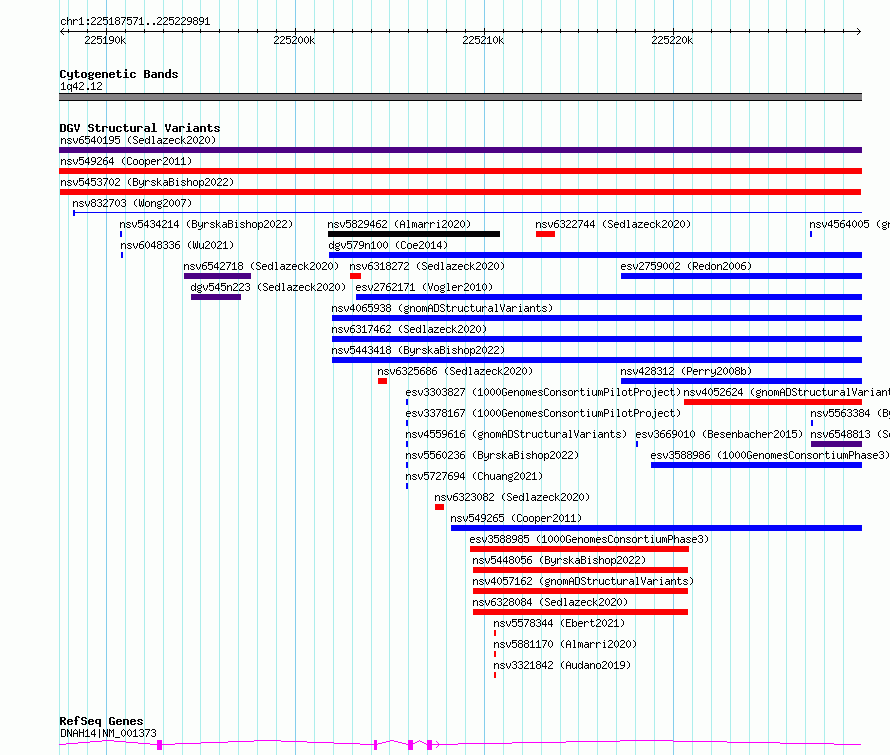Open nsv4052624 gnomAD variant label
This screenshot has width=890, height=755.
pyautogui.click(x=787, y=392)
